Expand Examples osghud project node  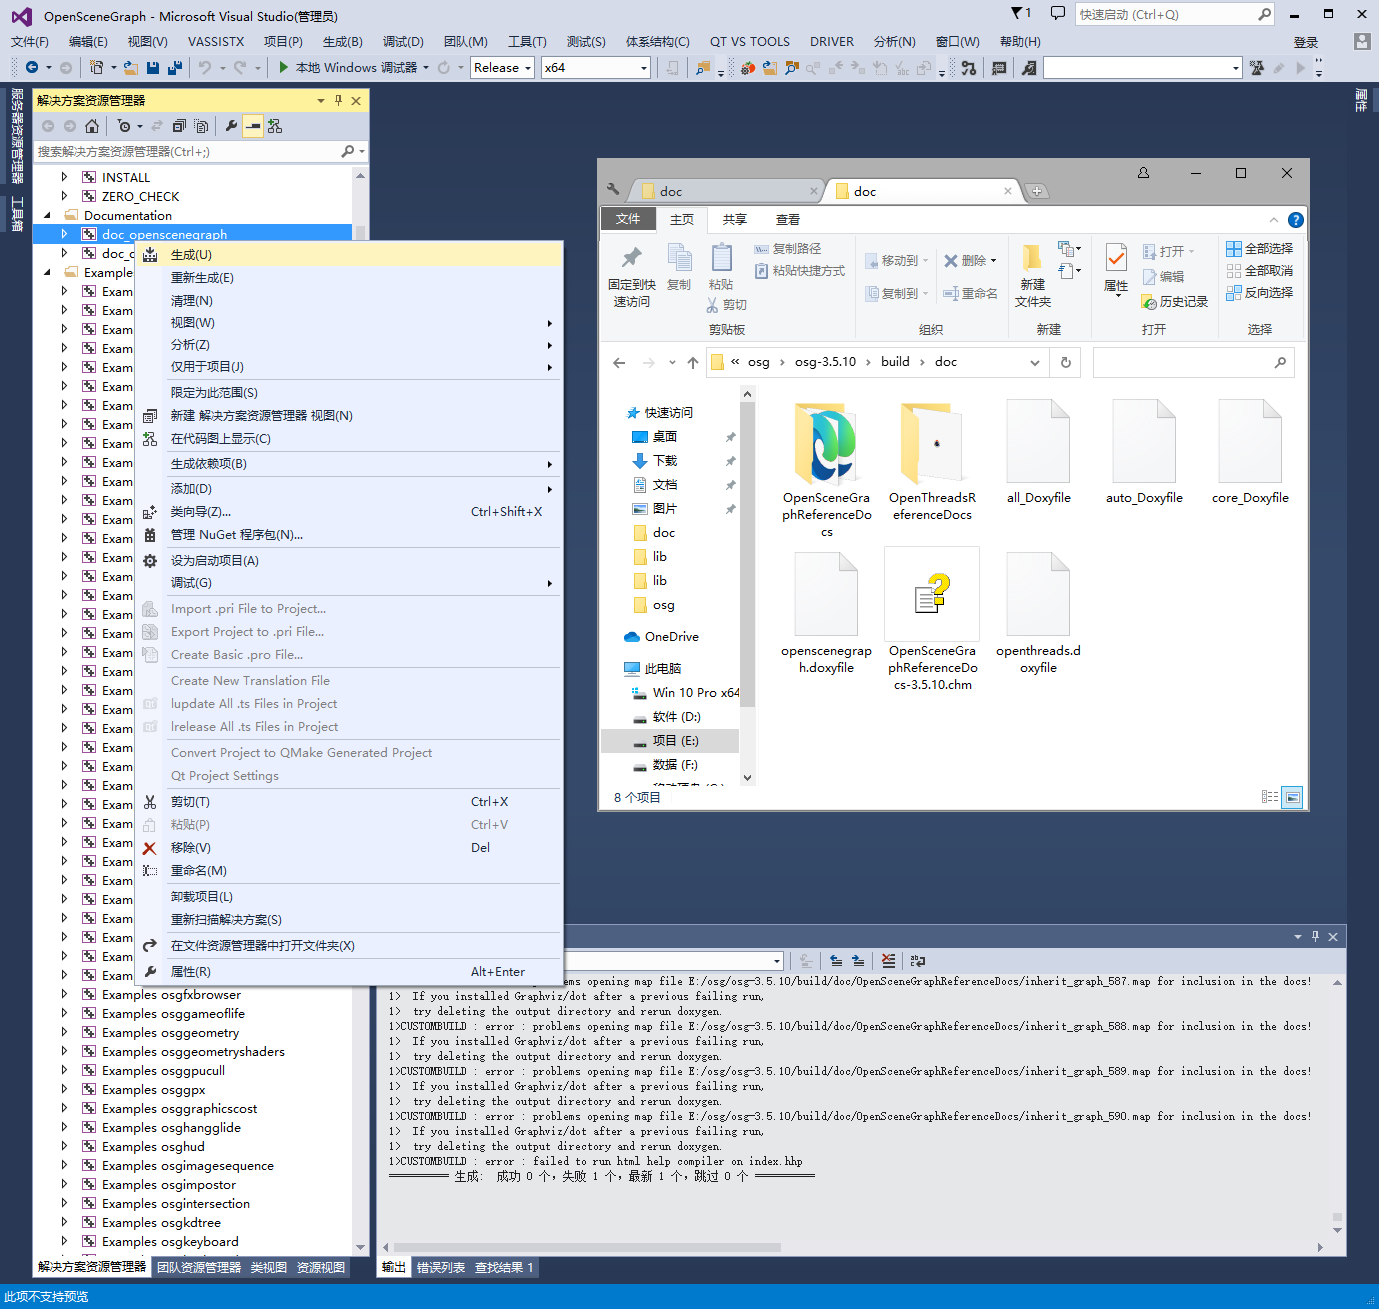[x=64, y=1146]
